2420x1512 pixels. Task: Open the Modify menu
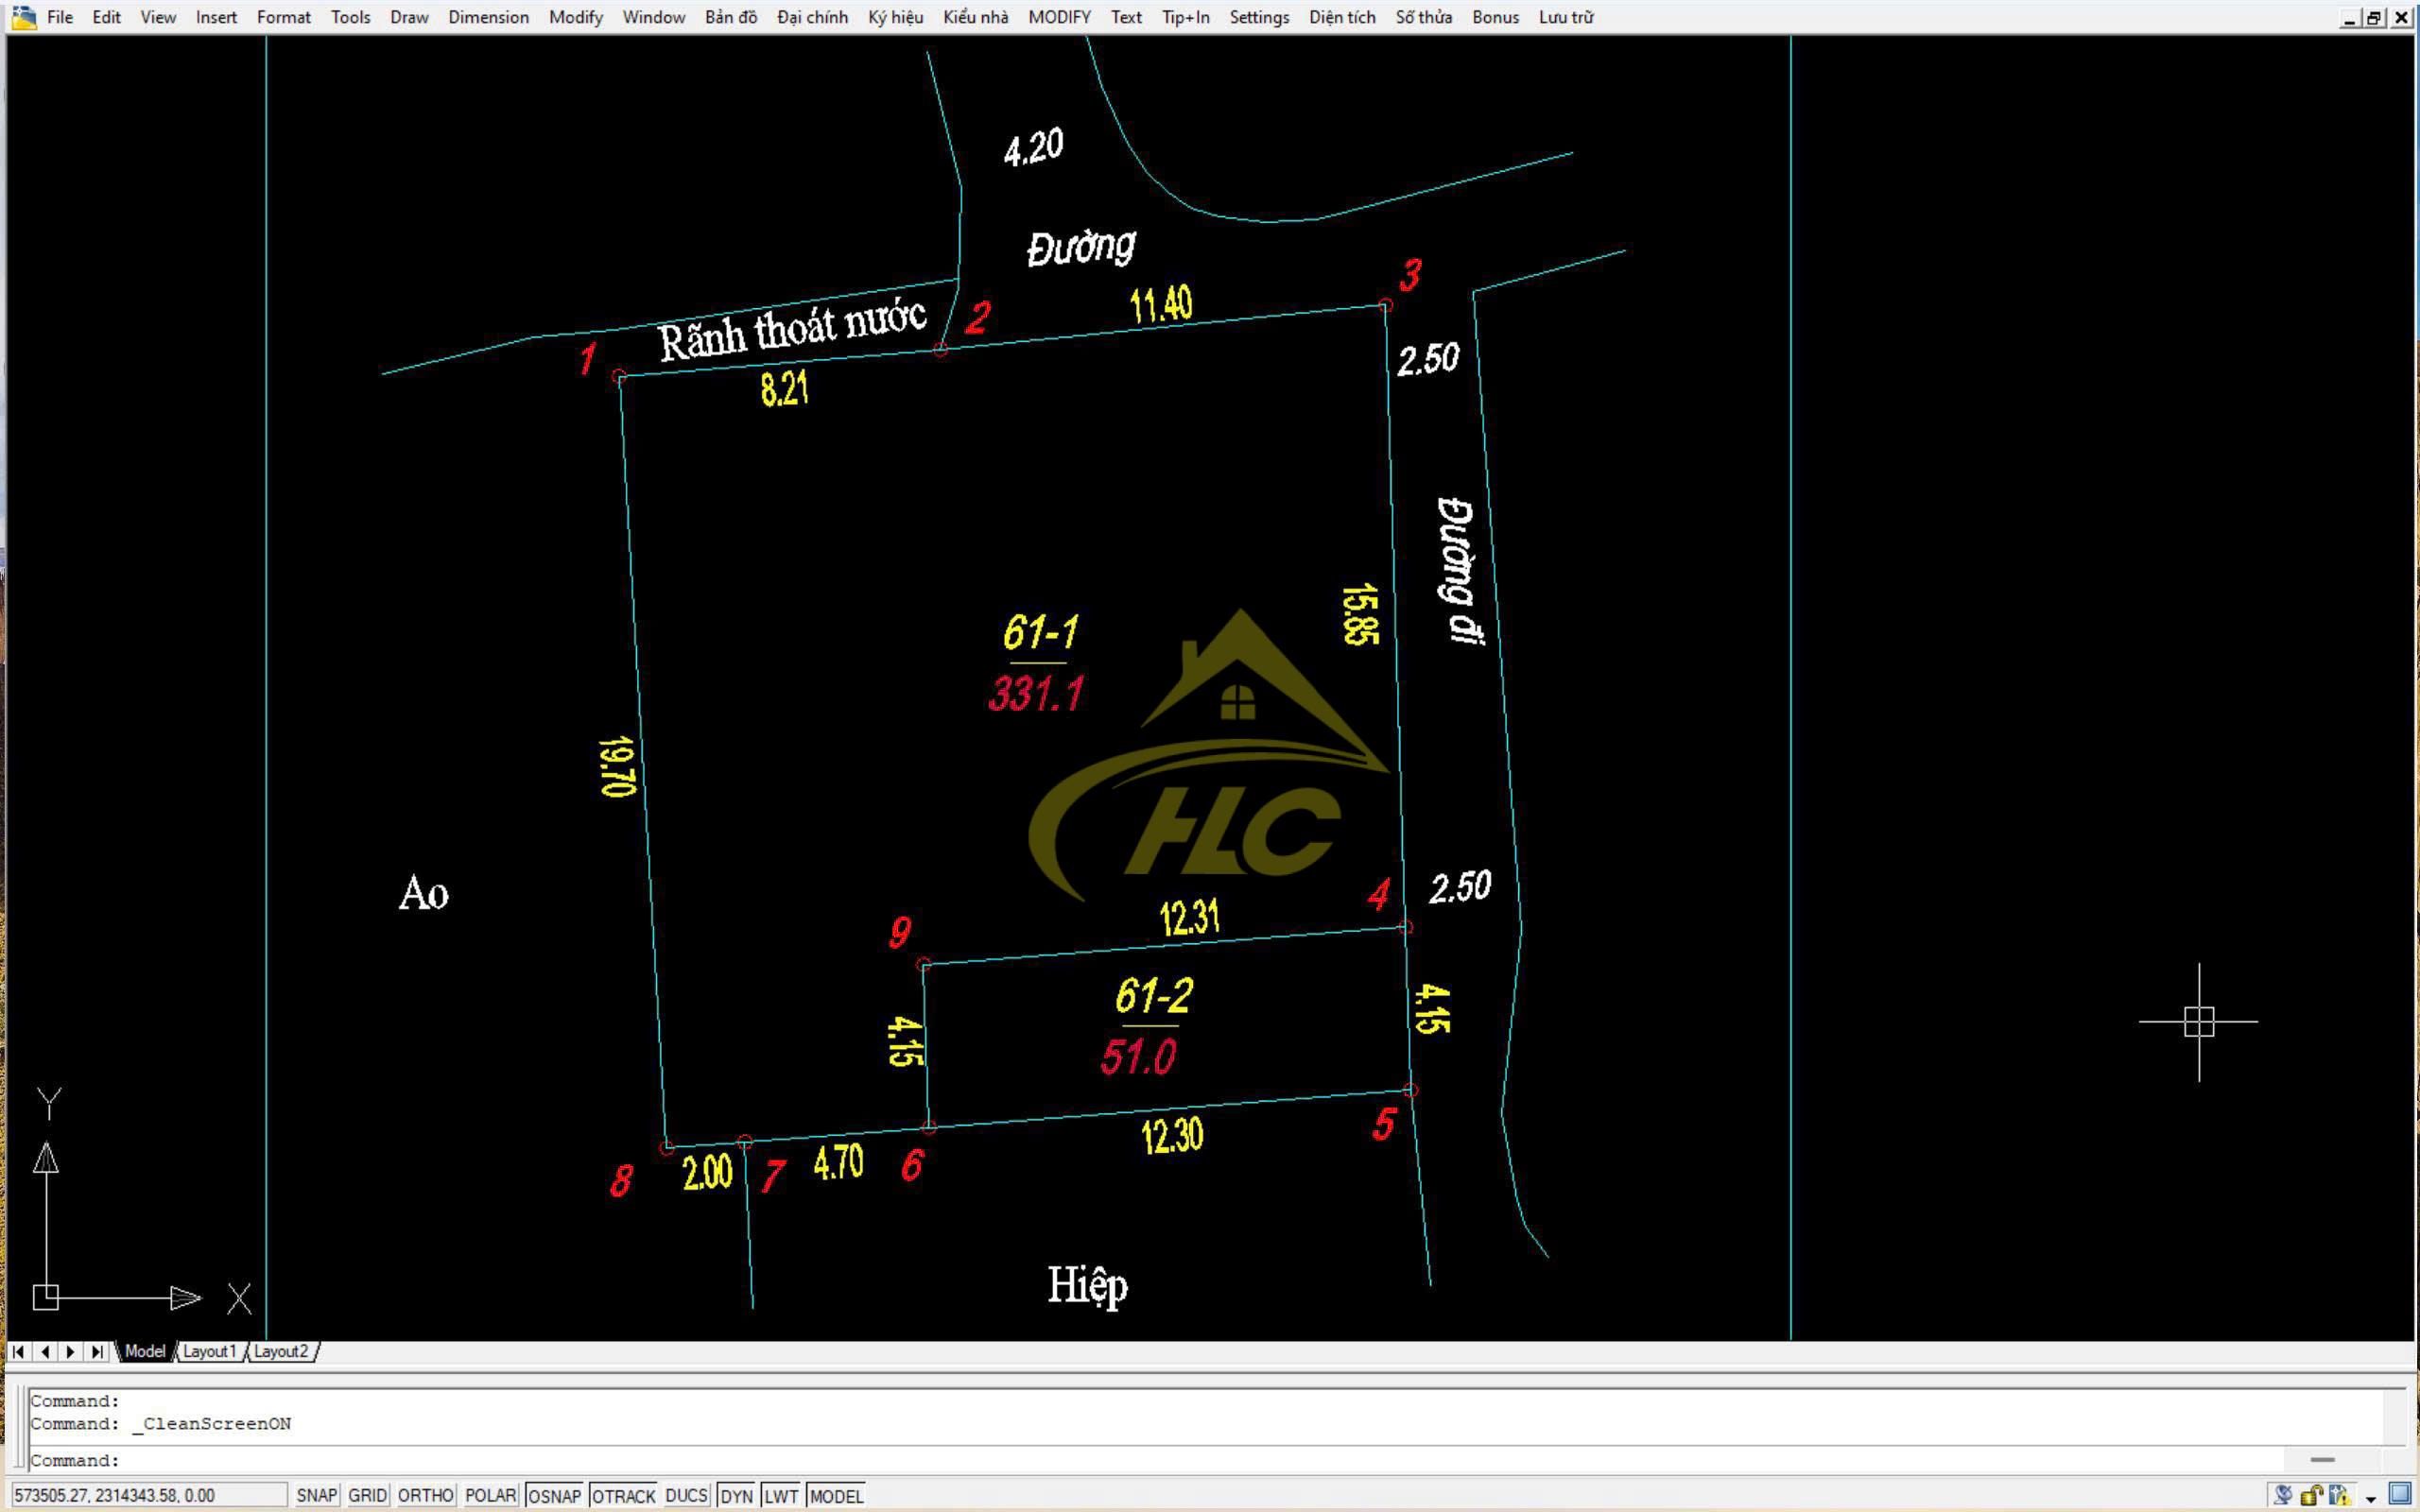[x=576, y=17]
